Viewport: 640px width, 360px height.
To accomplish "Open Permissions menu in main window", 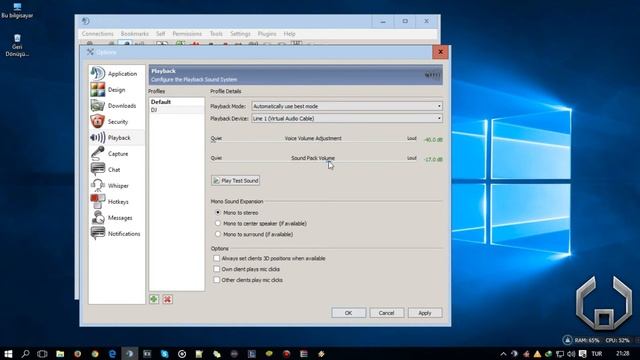I will [x=187, y=34].
